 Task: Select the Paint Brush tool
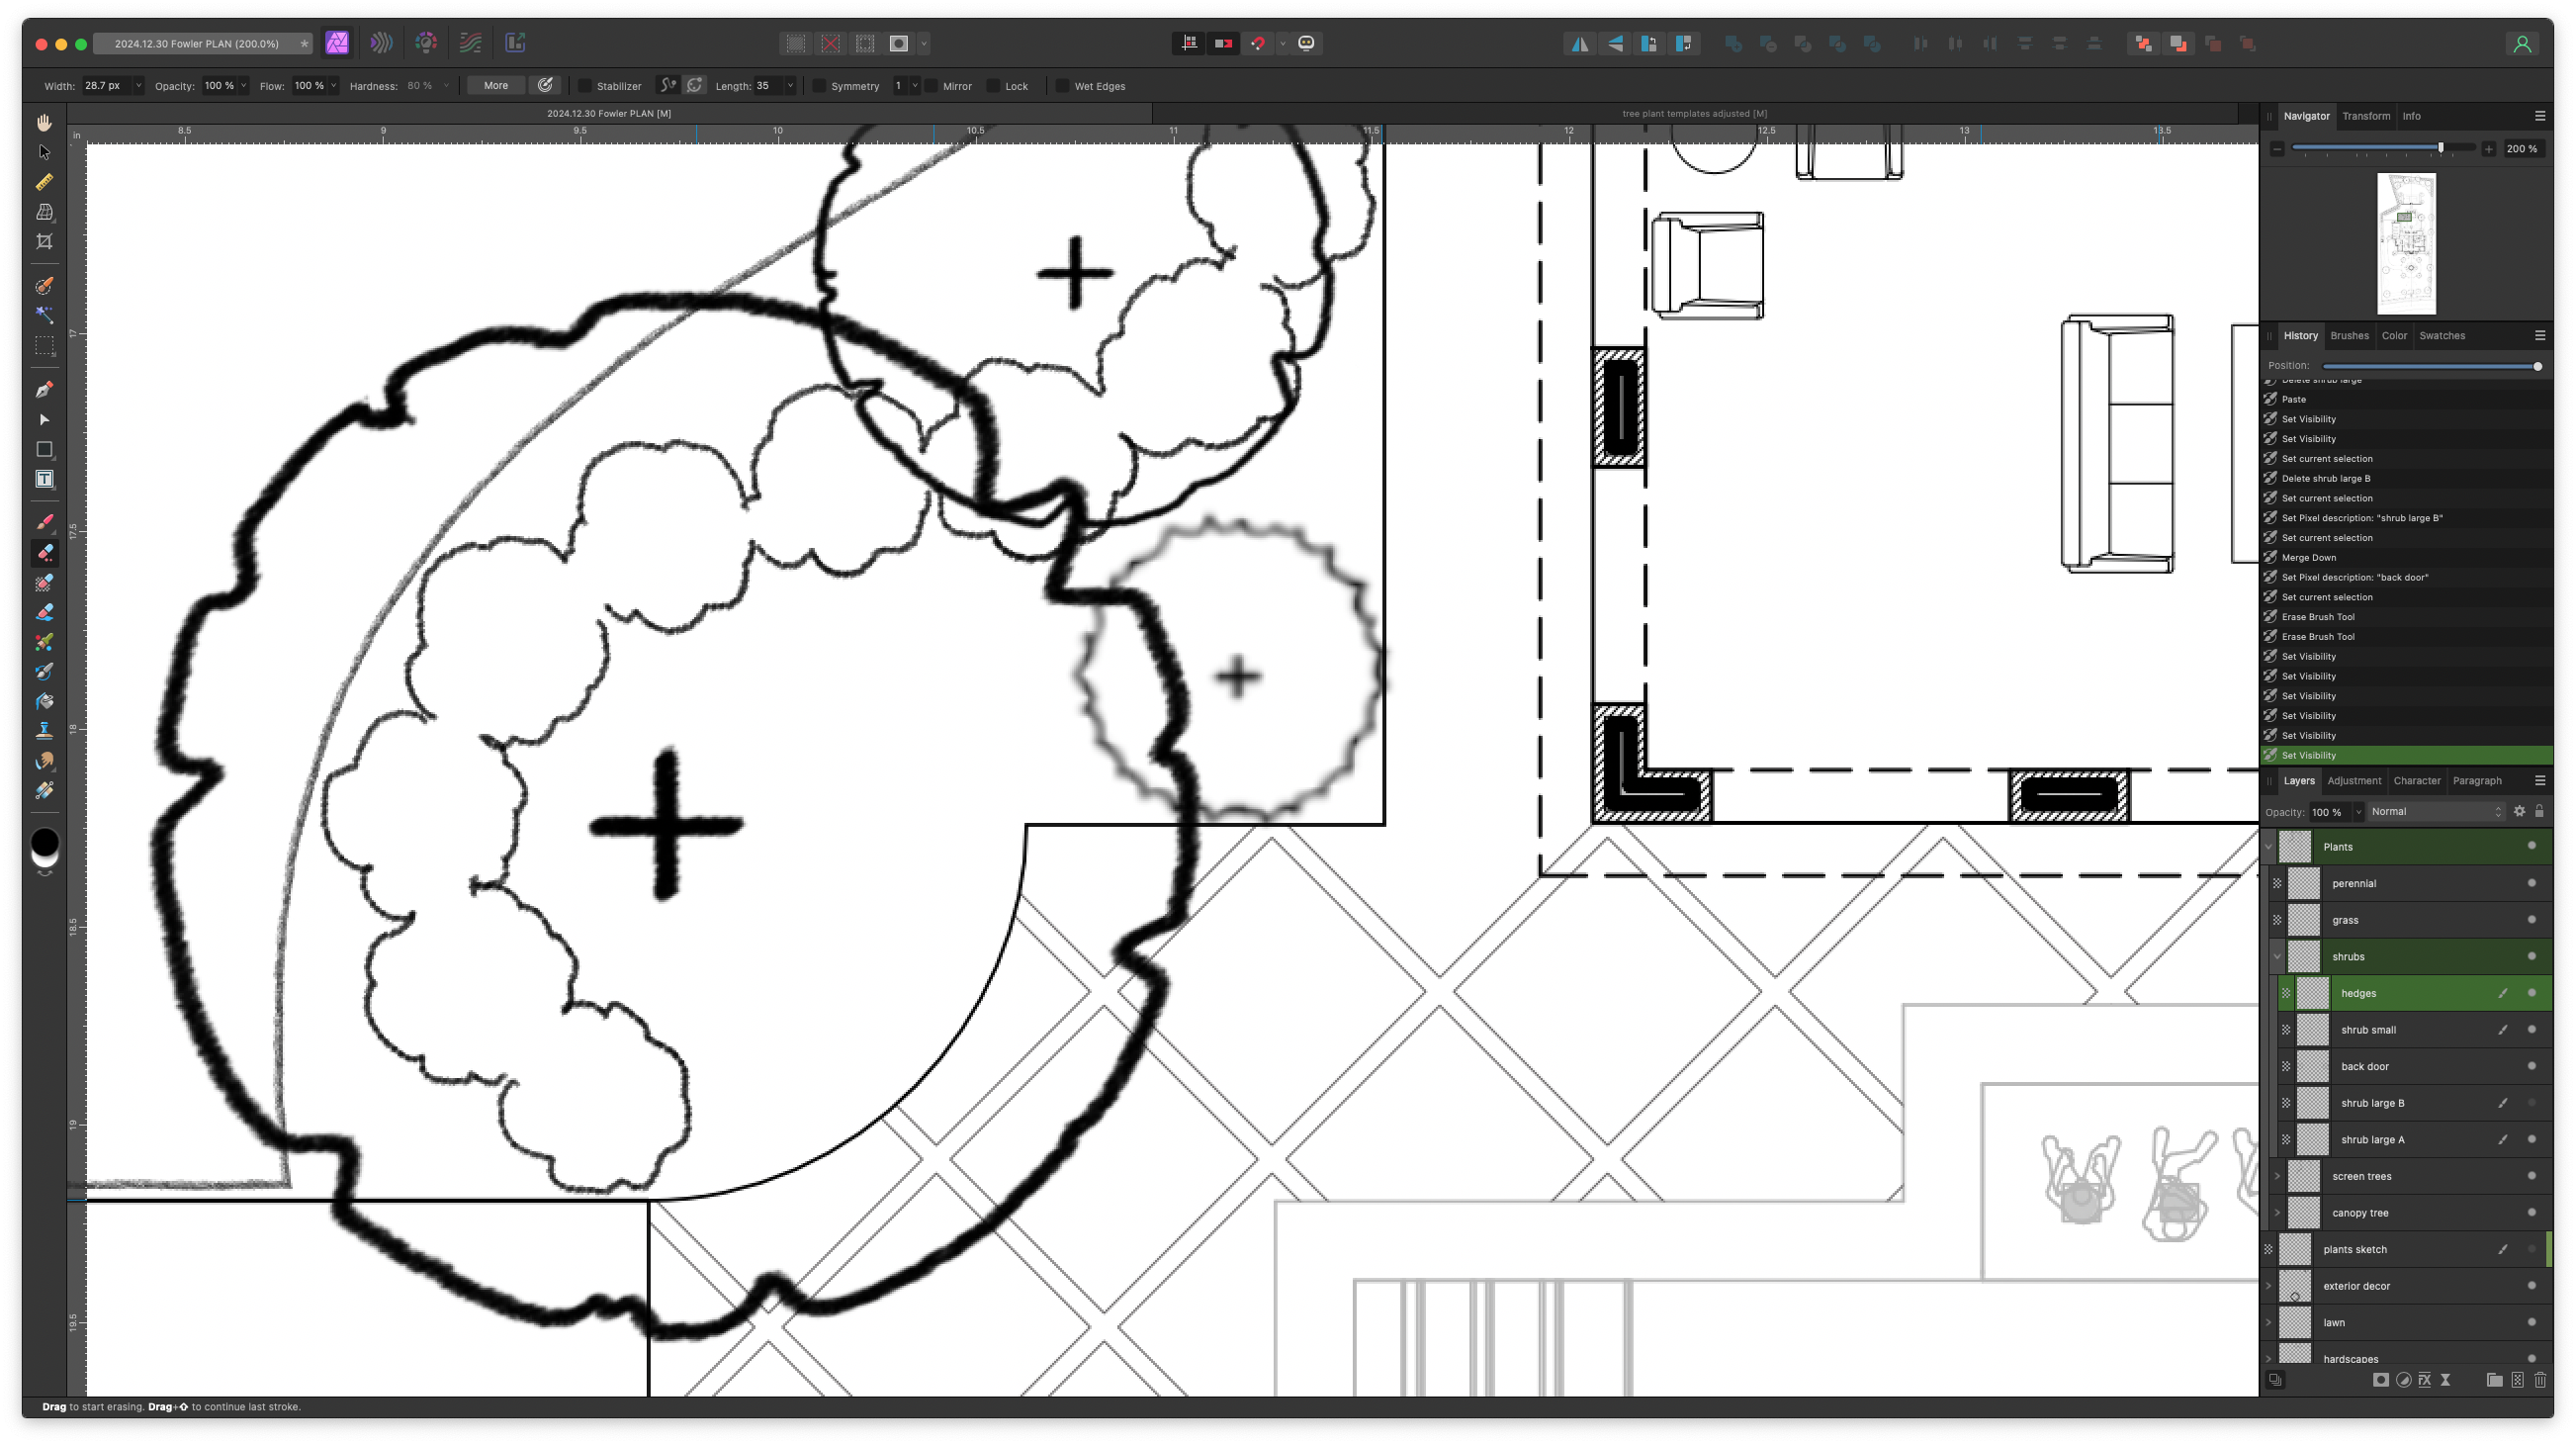pos(44,523)
